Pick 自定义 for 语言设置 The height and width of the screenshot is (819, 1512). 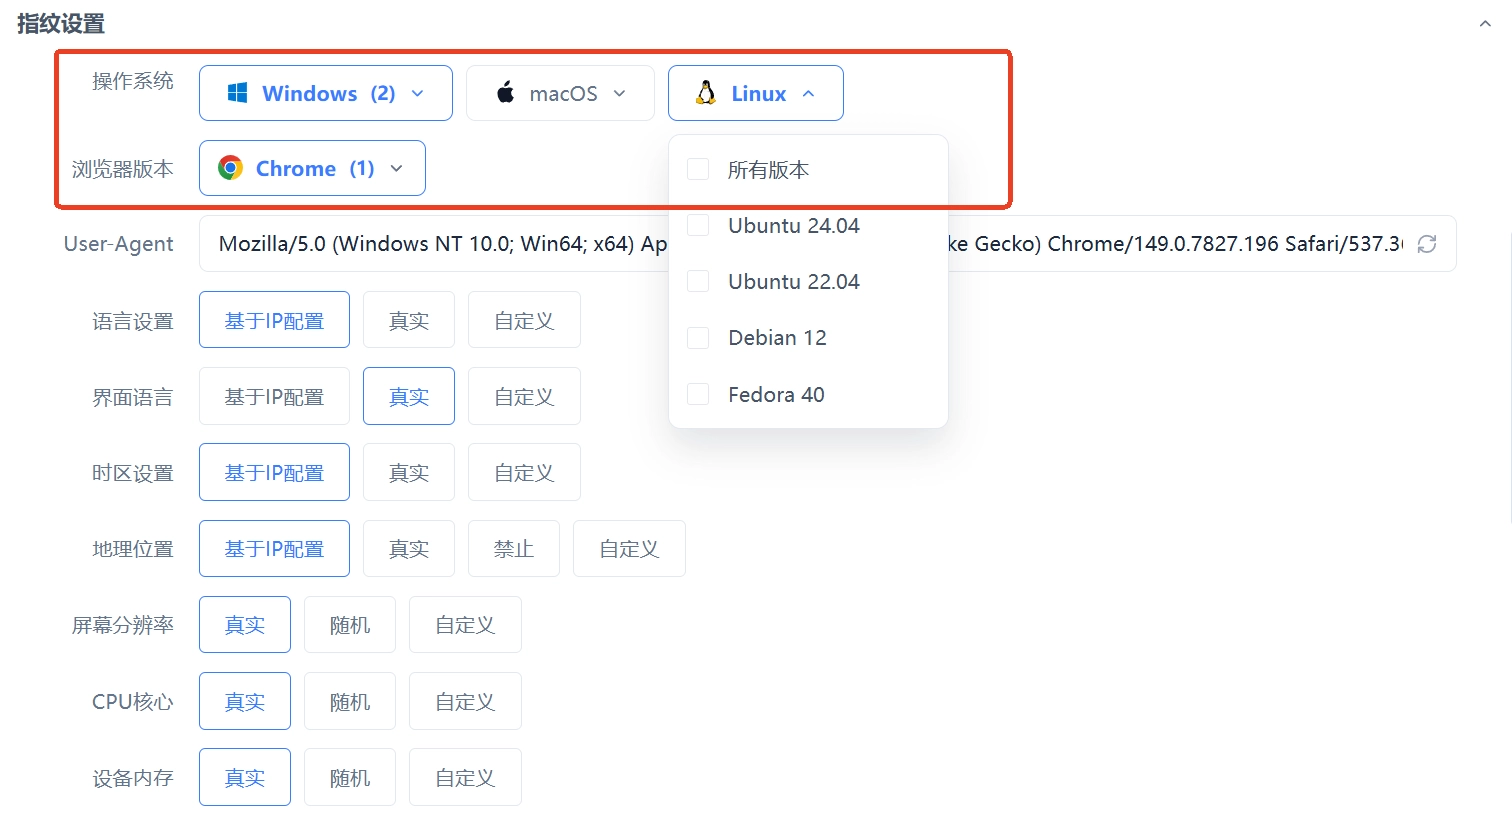click(524, 320)
